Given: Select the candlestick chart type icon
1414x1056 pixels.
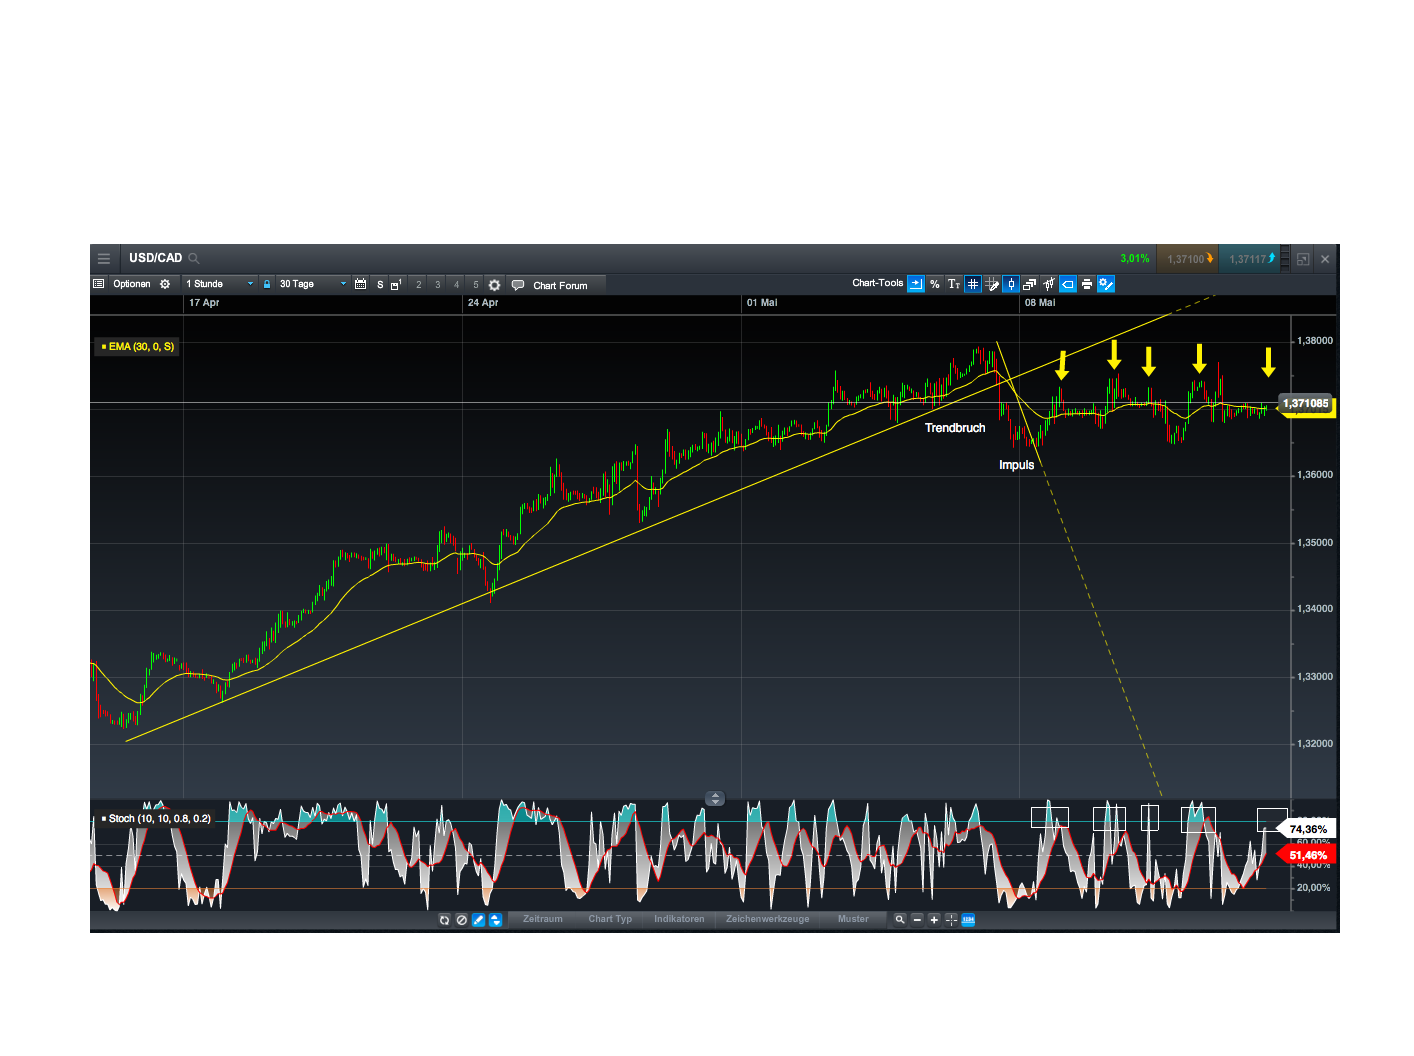Looking at the screenshot, I should pyautogui.click(x=1011, y=284).
